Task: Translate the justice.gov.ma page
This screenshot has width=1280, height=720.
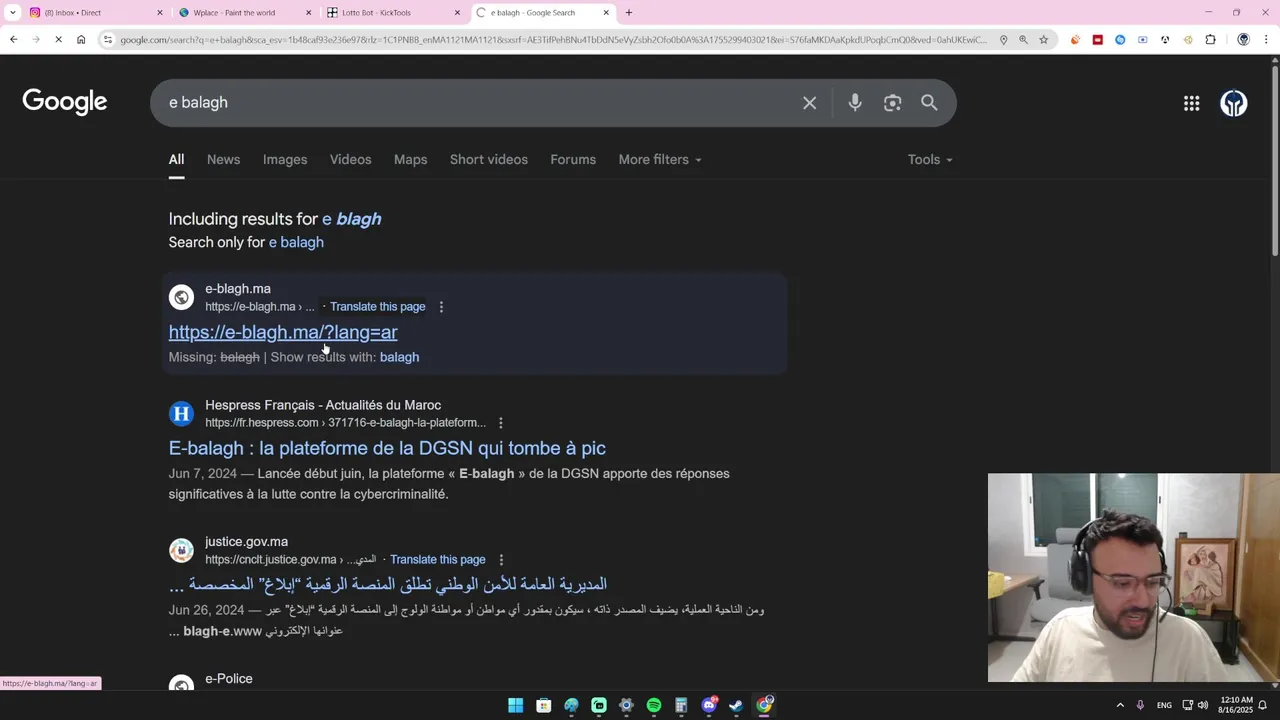Action: click(x=438, y=560)
